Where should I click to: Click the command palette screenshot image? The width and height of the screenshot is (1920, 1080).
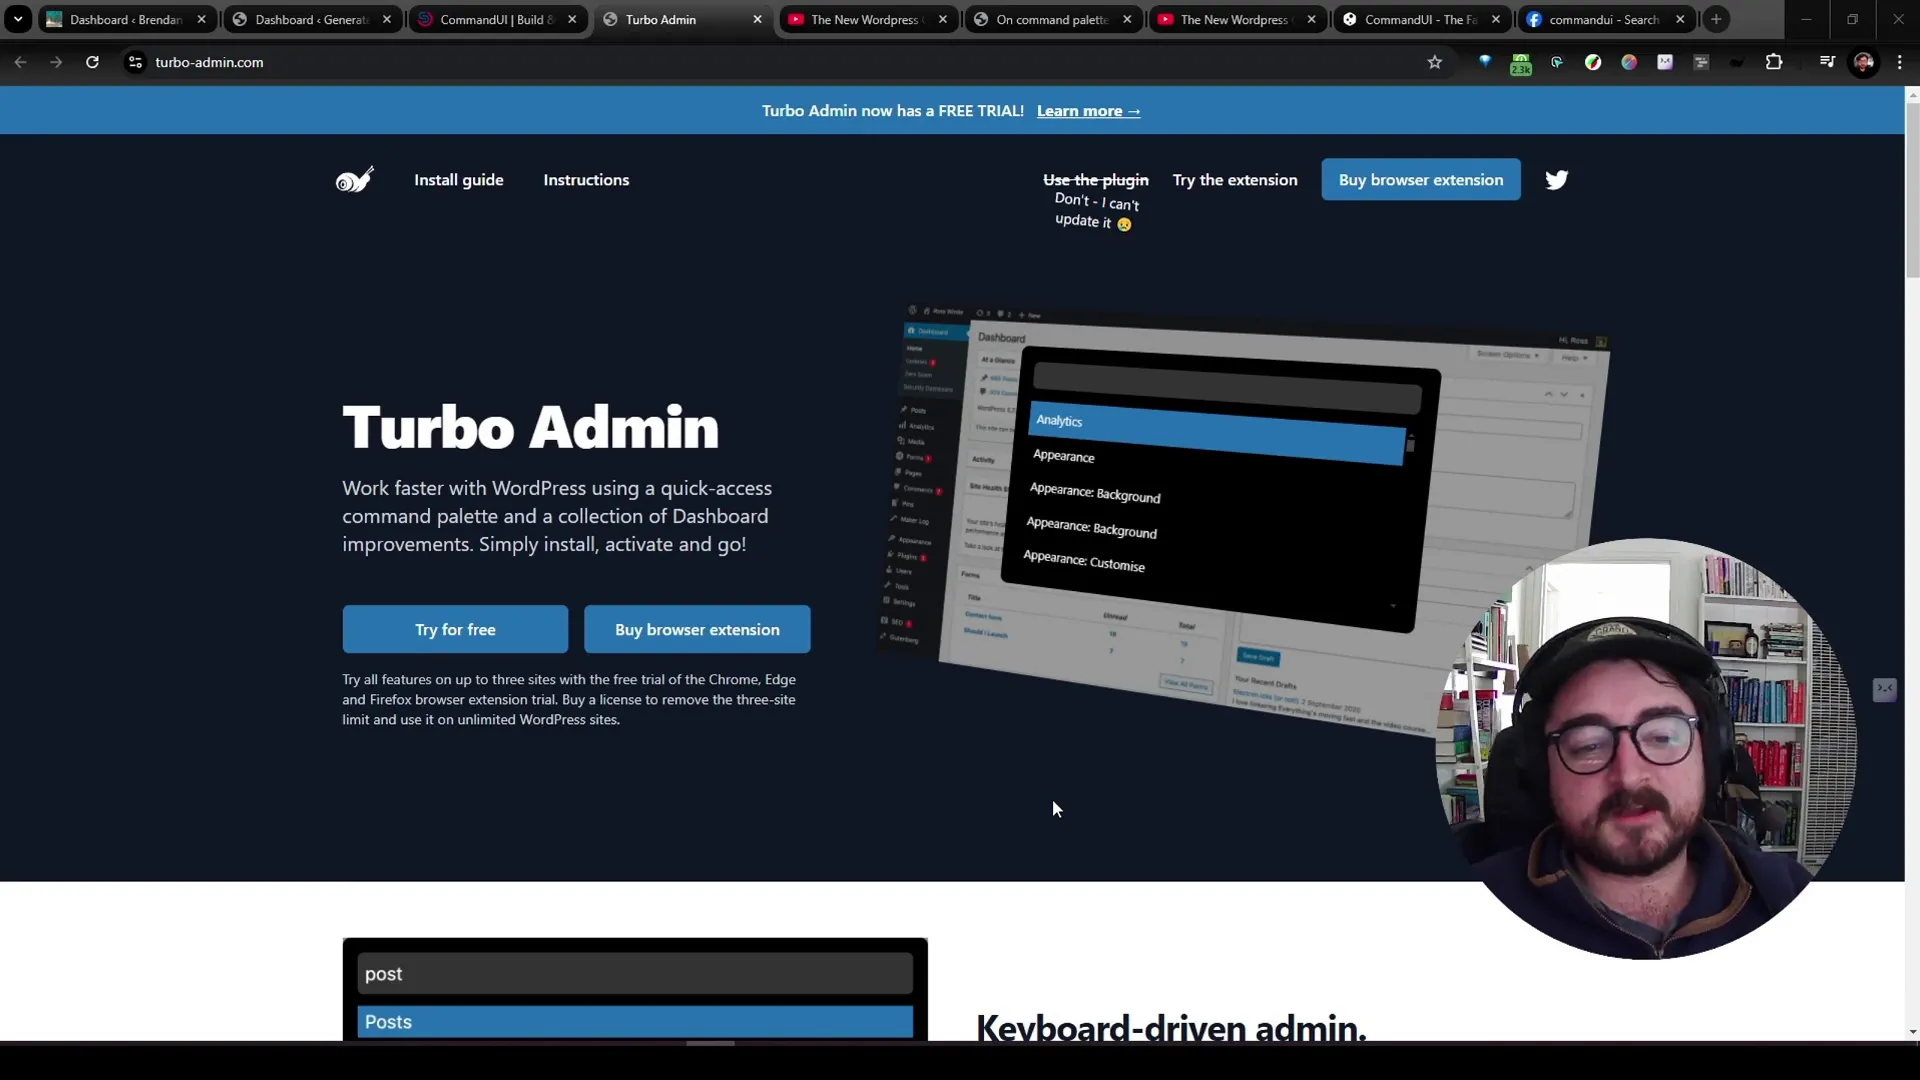(1243, 518)
